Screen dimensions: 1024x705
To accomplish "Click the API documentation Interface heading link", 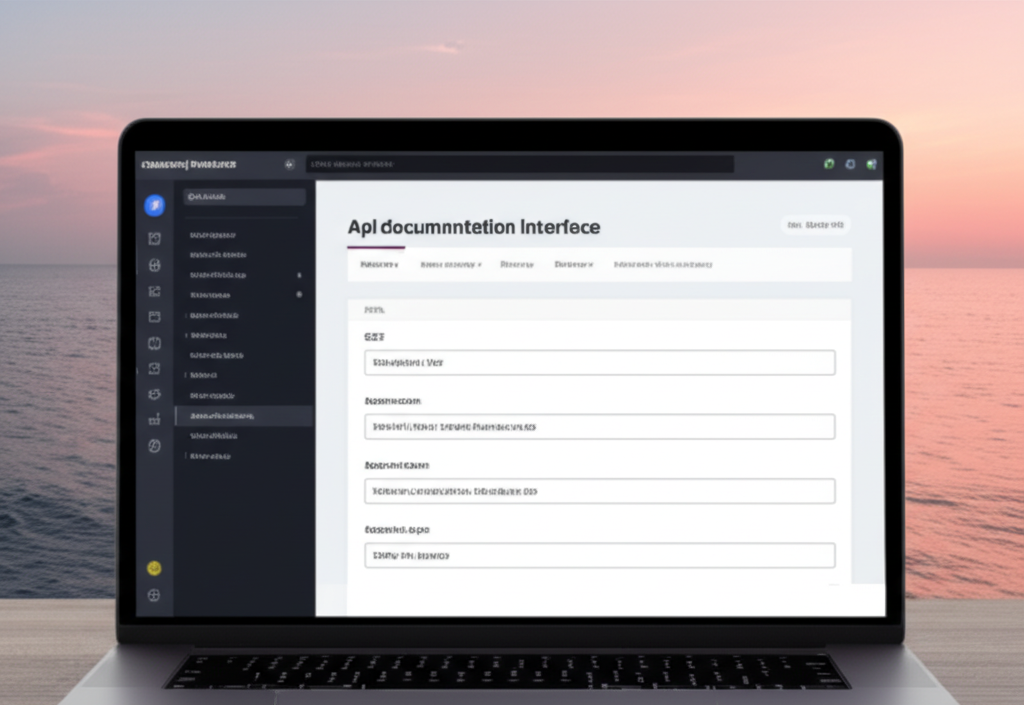I will 474,227.
